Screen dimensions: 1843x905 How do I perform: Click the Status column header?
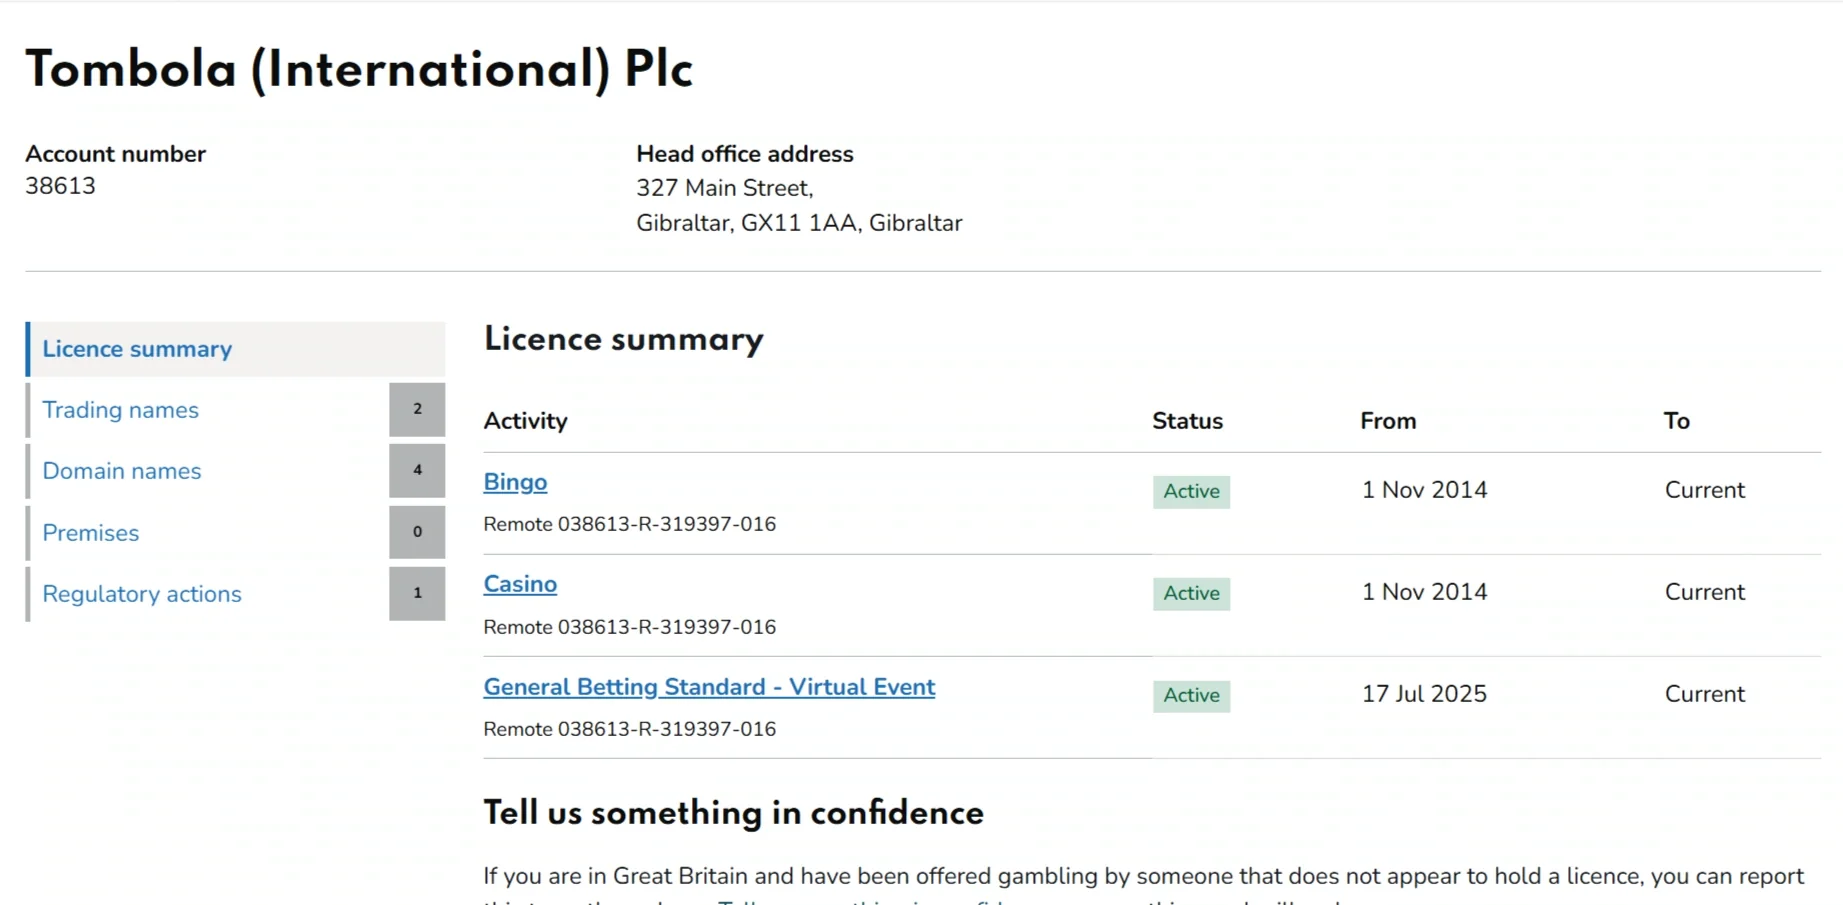pyautogui.click(x=1187, y=421)
